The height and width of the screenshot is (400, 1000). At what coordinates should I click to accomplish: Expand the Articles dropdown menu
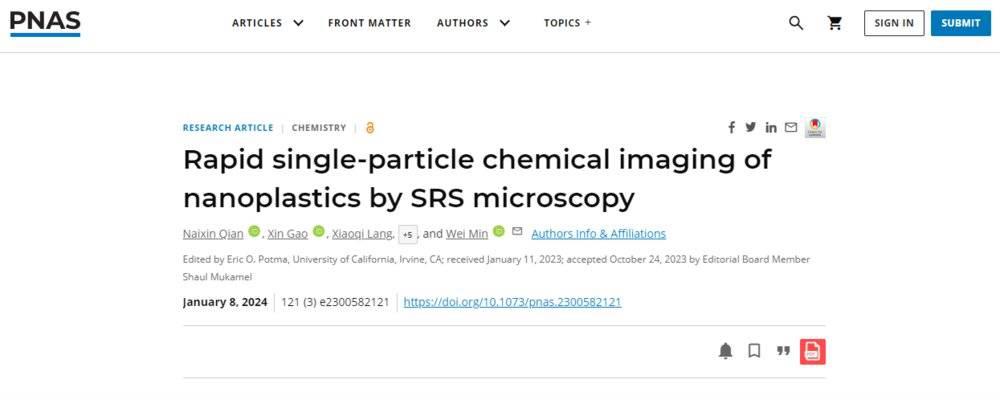(267, 23)
